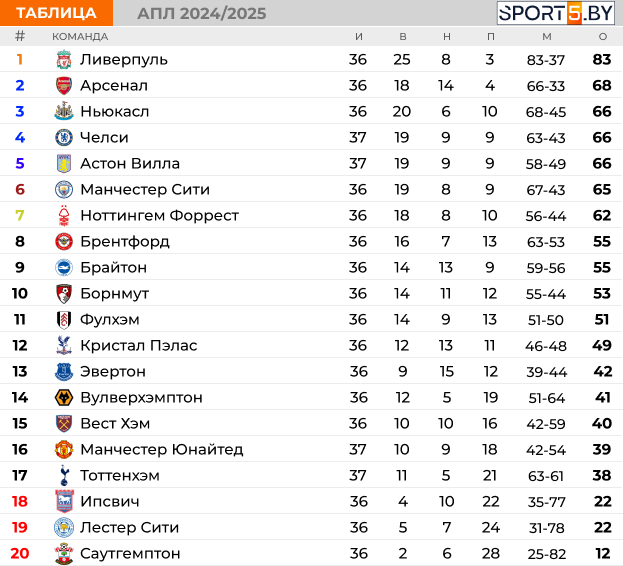Screen dimensions: 623x566
Task: Select the АПЛ 2024/2025 header tab
Action: 202,14
